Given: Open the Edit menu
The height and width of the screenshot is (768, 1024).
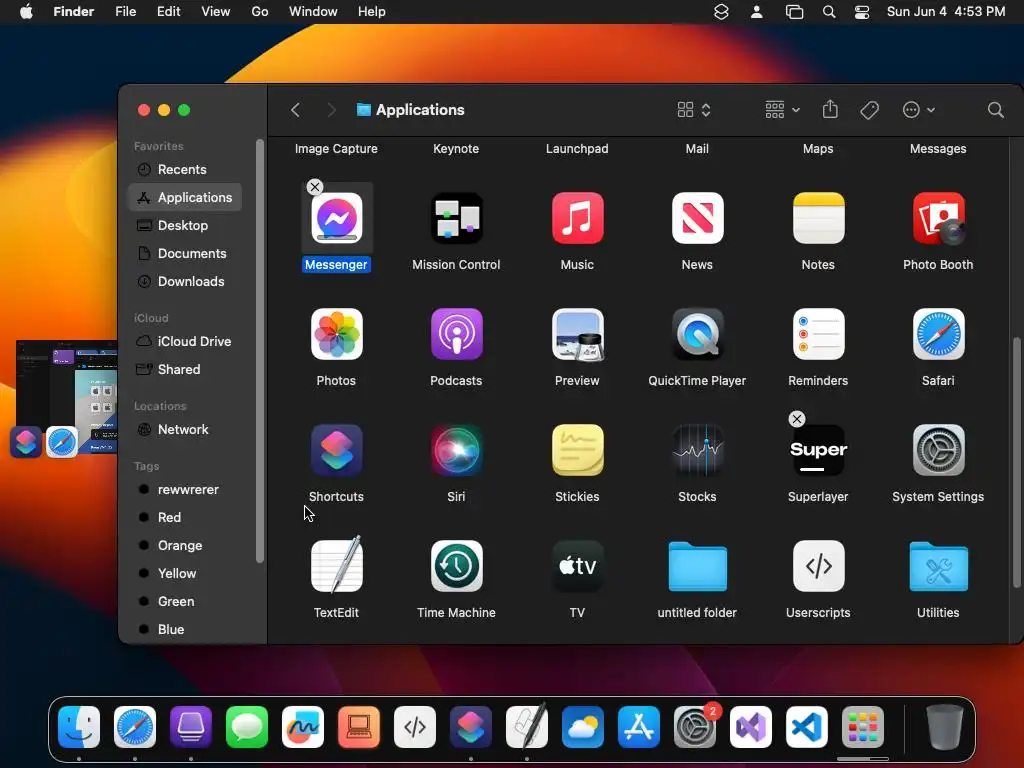Looking at the screenshot, I should click(168, 12).
